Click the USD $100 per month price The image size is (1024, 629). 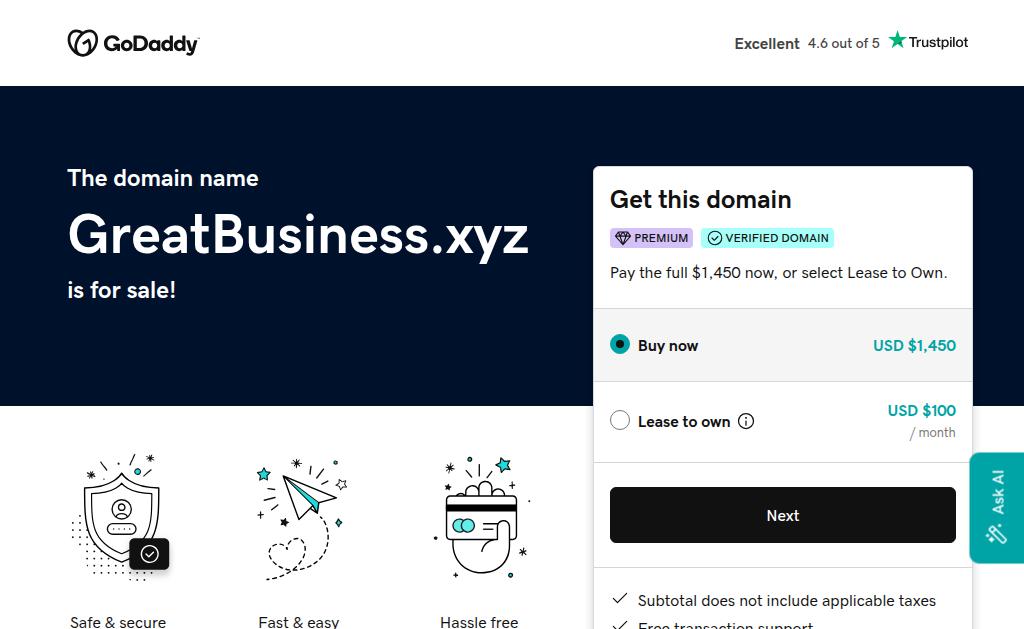coord(921,420)
